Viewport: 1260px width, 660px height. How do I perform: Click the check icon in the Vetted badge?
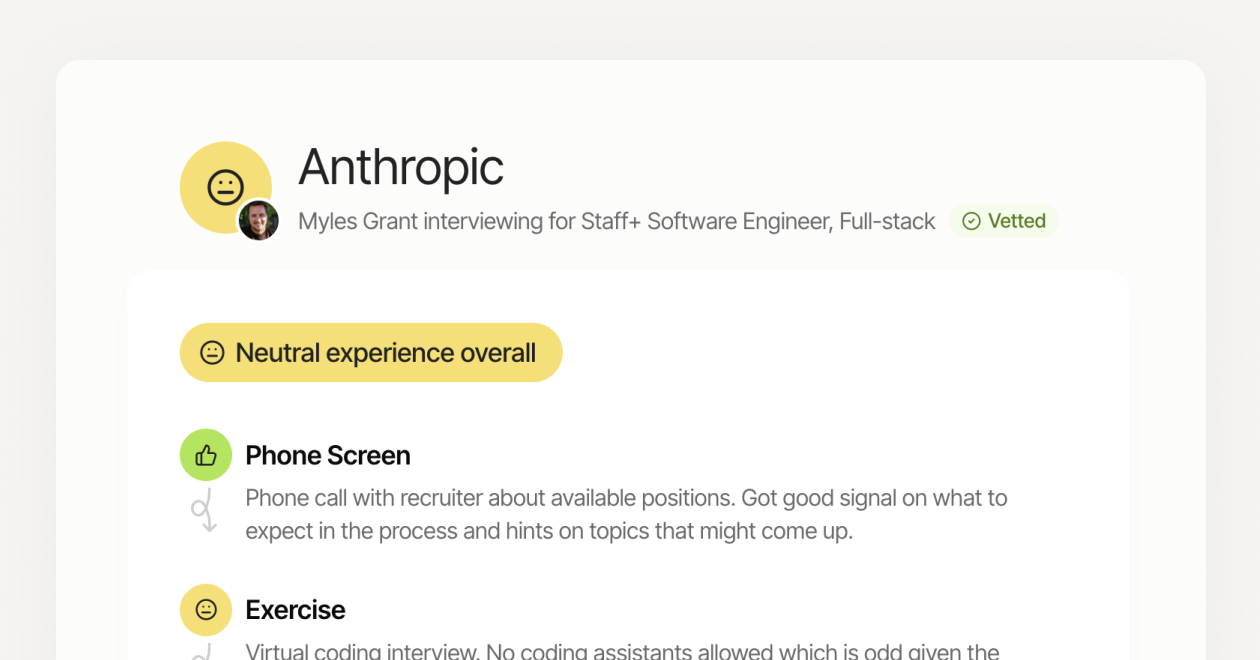click(971, 221)
